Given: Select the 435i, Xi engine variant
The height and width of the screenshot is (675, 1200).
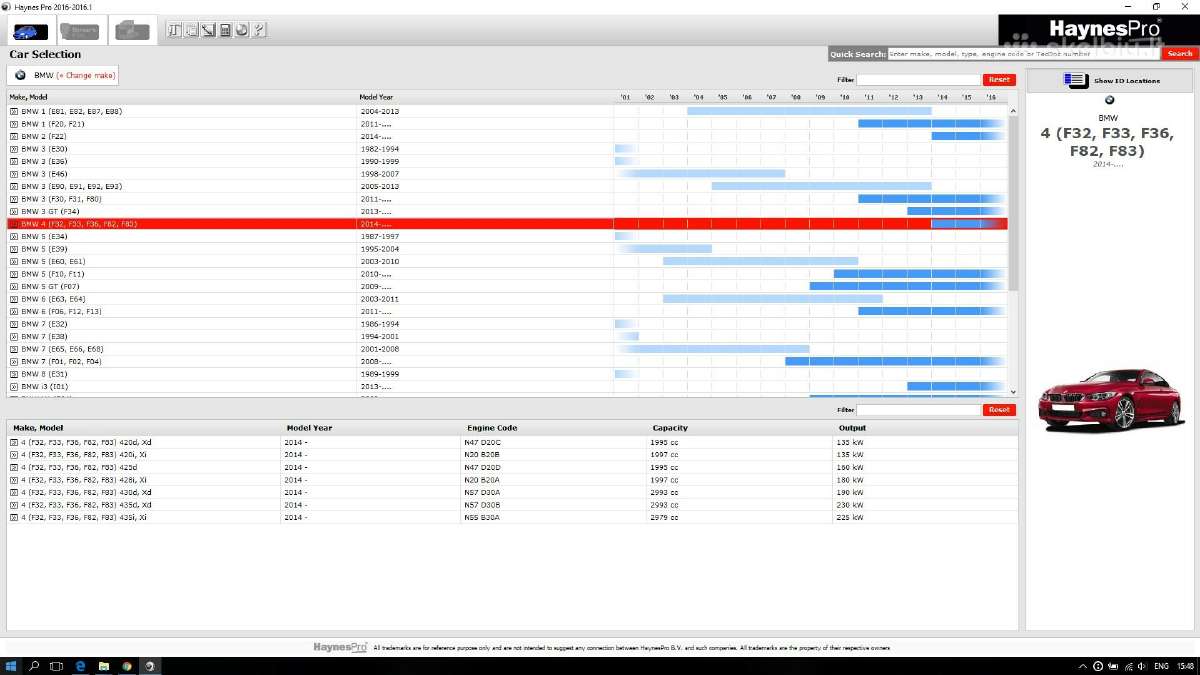Looking at the screenshot, I should click(x=512, y=517).
